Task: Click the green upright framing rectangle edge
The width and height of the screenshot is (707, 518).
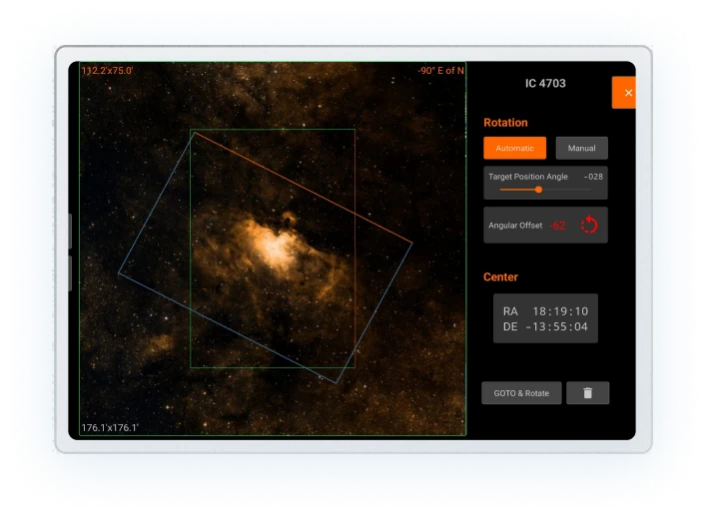Action: (272, 129)
